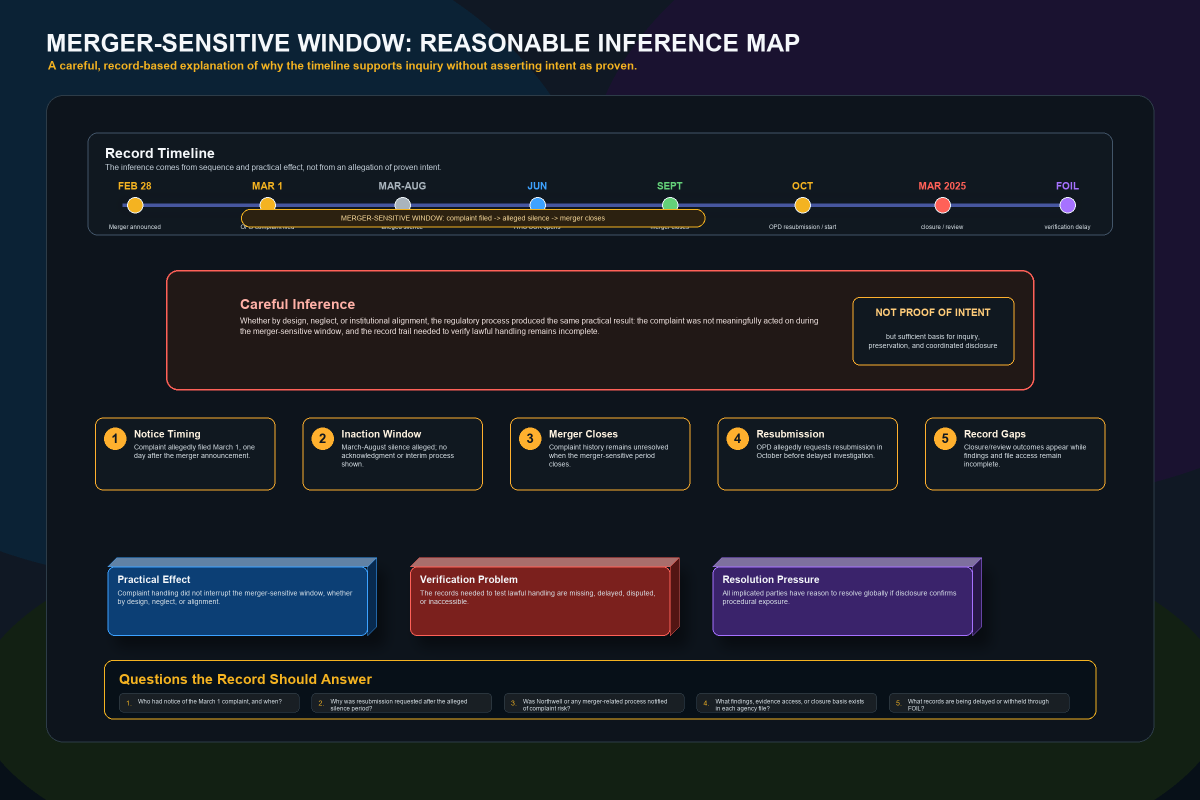Click the FEB 28 timeline dot
Image resolution: width=1200 pixels, height=800 pixels.
tap(135, 205)
